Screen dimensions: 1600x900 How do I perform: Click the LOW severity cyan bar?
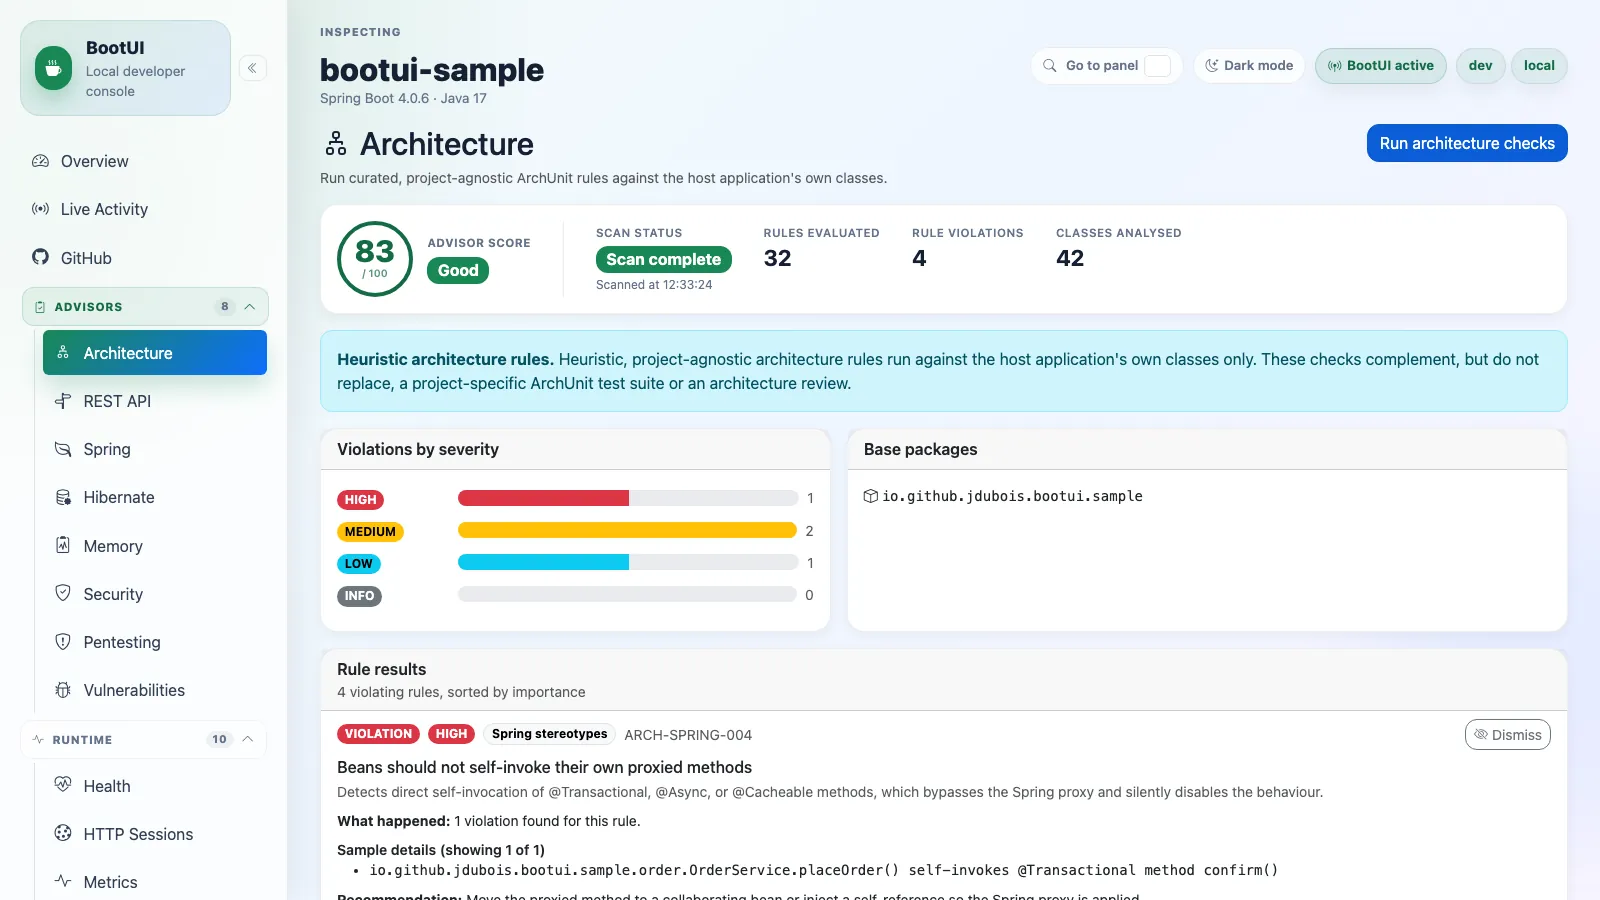click(x=543, y=562)
